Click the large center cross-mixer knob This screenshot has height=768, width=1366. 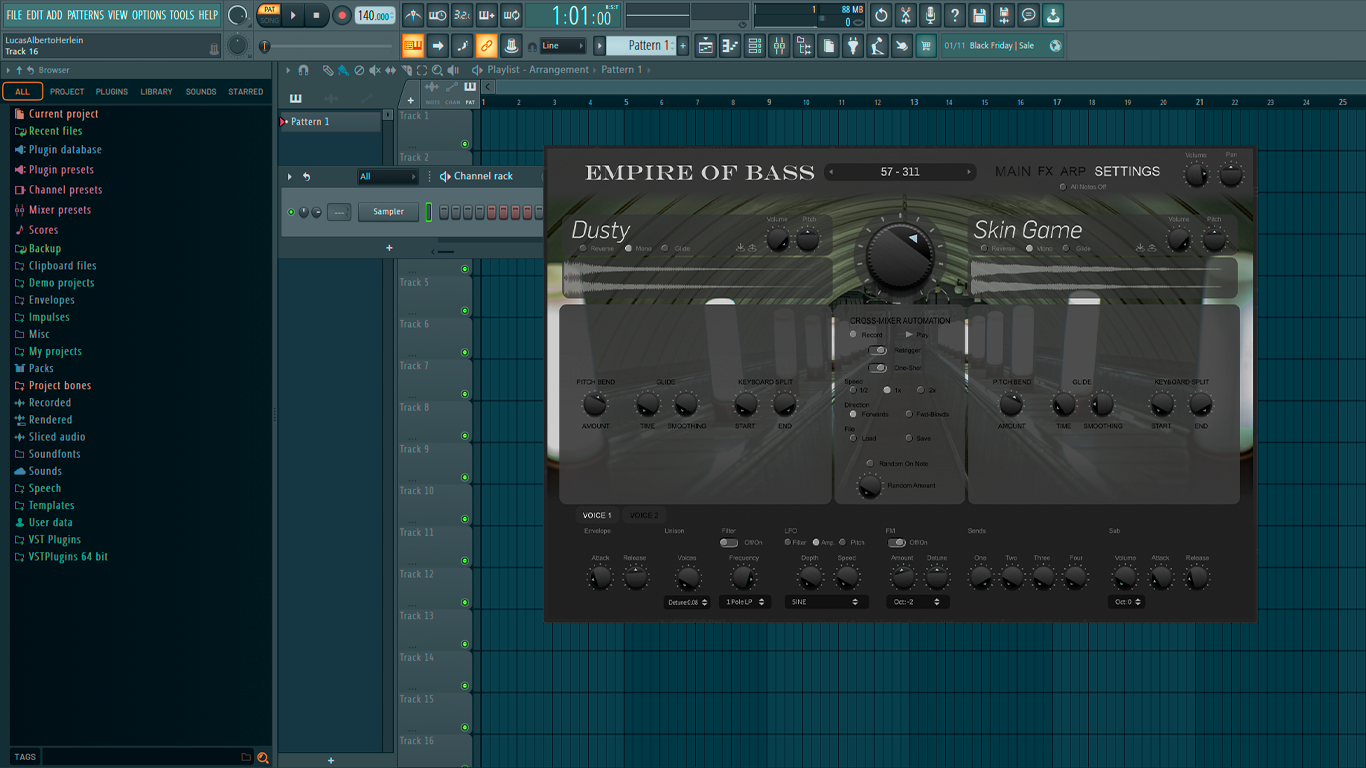pyautogui.click(x=899, y=256)
